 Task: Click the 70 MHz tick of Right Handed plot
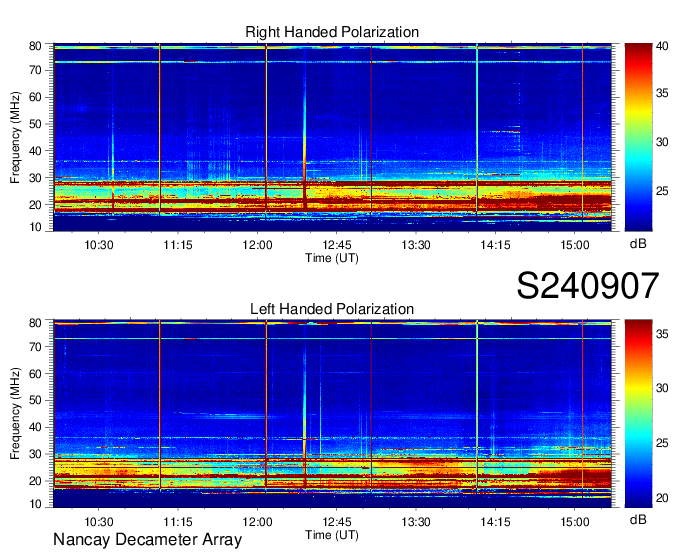(x=35, y=70)
